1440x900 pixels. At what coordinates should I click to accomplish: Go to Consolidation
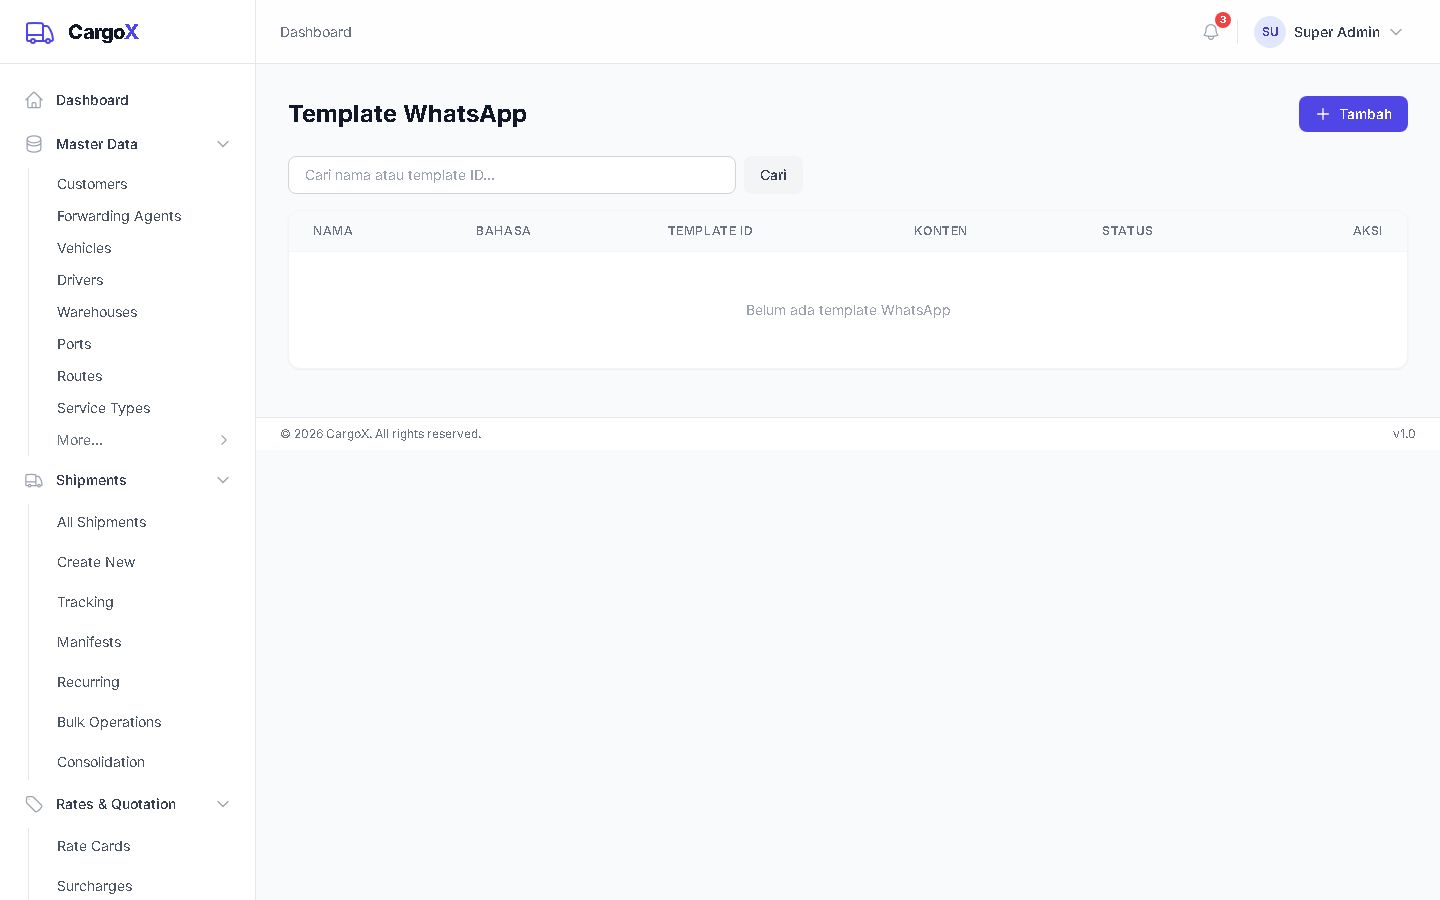[x=101, y=762]
